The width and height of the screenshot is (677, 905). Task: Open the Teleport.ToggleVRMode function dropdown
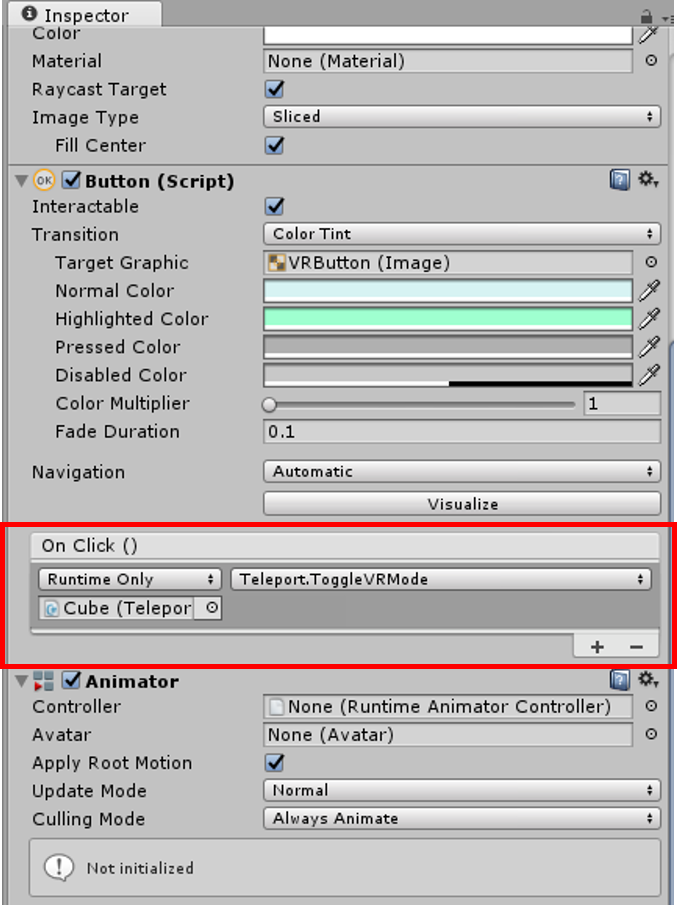pos(441,579)
